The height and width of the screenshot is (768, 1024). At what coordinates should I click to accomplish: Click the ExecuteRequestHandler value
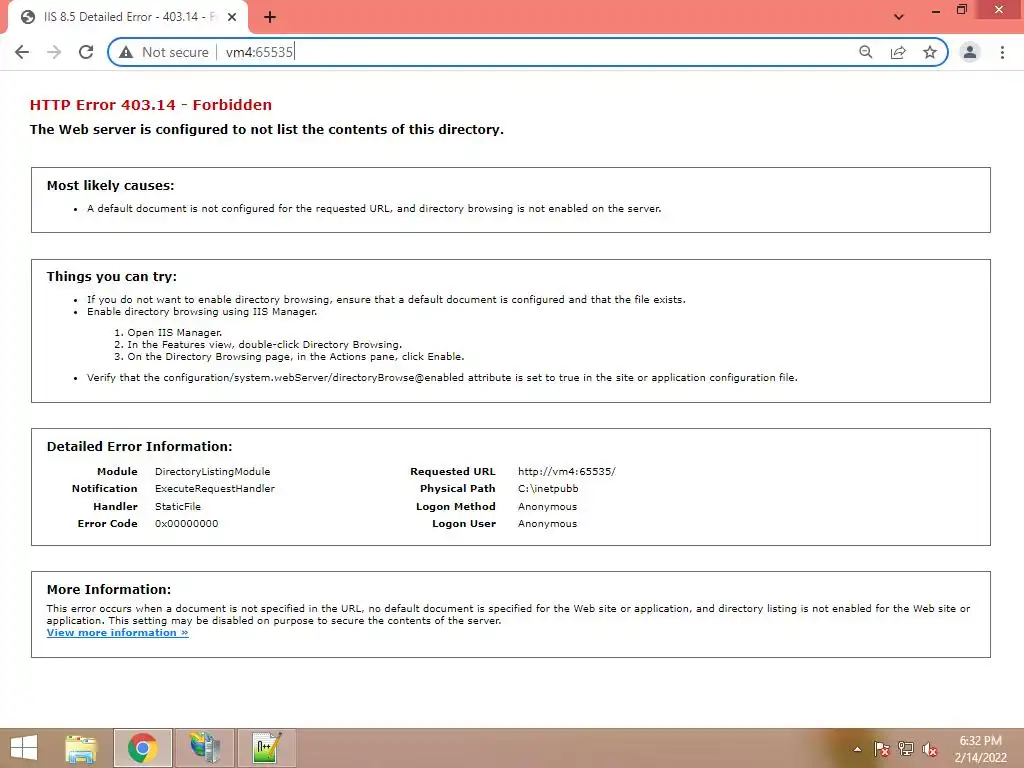coord(215,488)
